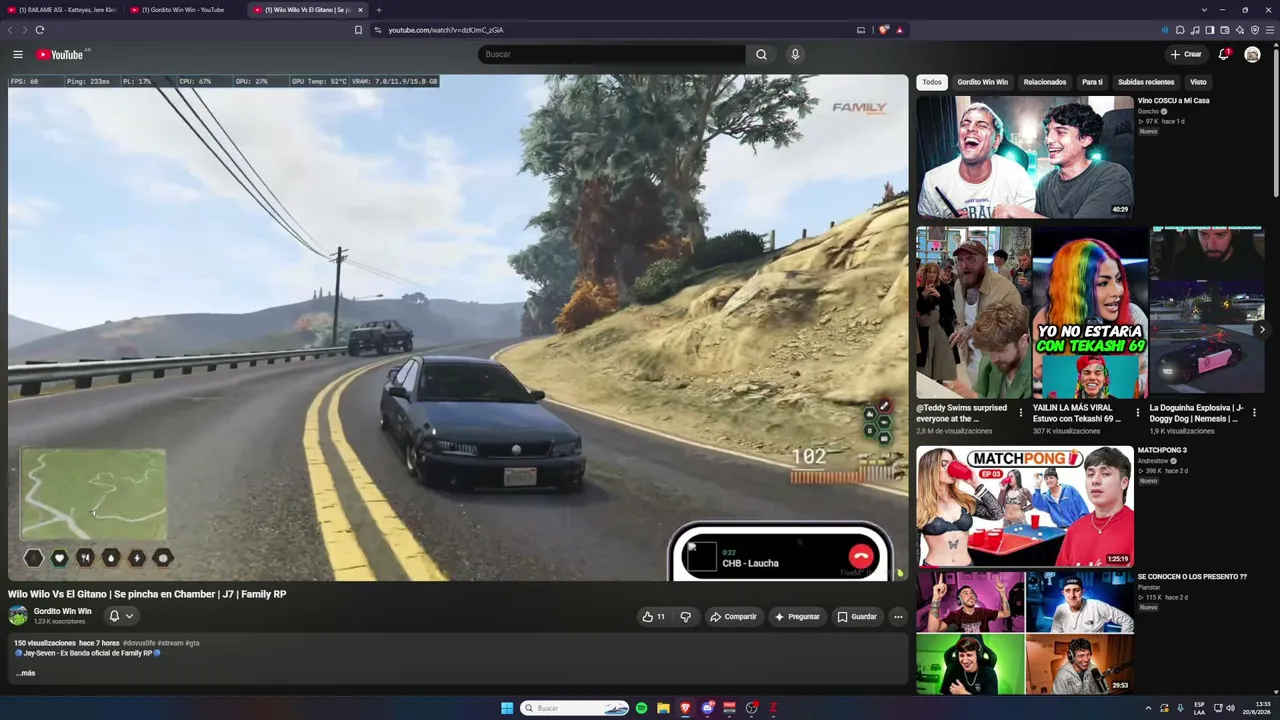
Task: Show next Shorts with the arrow
Action: point(1262,329)
